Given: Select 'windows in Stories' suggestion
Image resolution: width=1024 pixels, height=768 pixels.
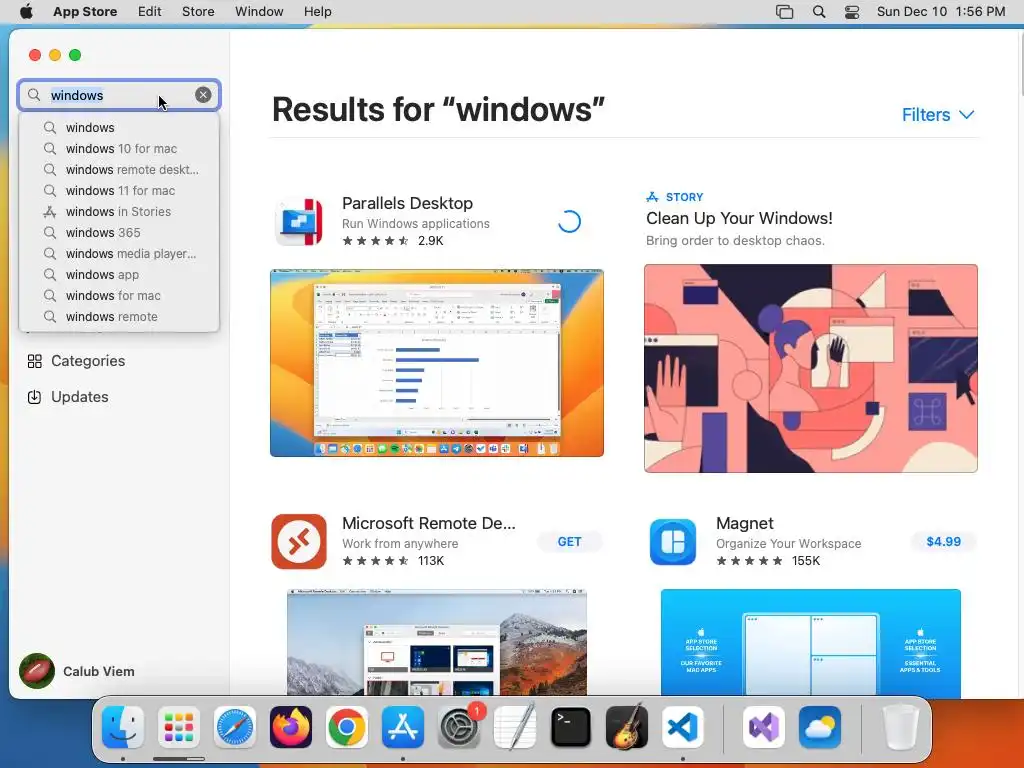Looking at the screenshot, I should (120, 212).
